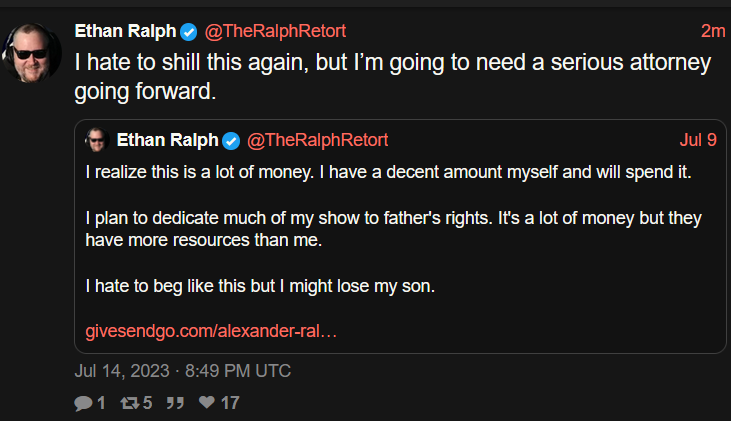Click the "2m" timestamp of the main tweet
The height and width of the screenshot is (421, 731).
point(712,31)
